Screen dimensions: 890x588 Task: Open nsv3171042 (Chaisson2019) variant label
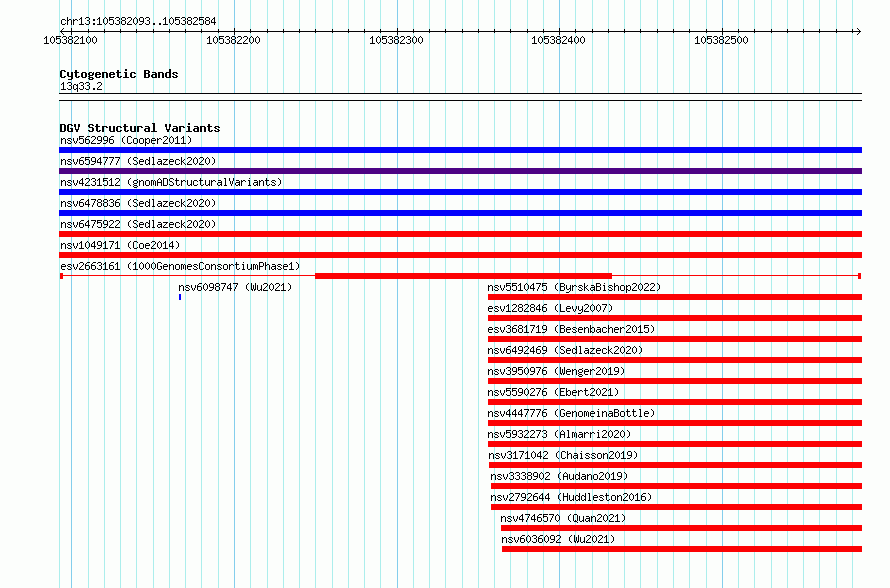[563, 455]
